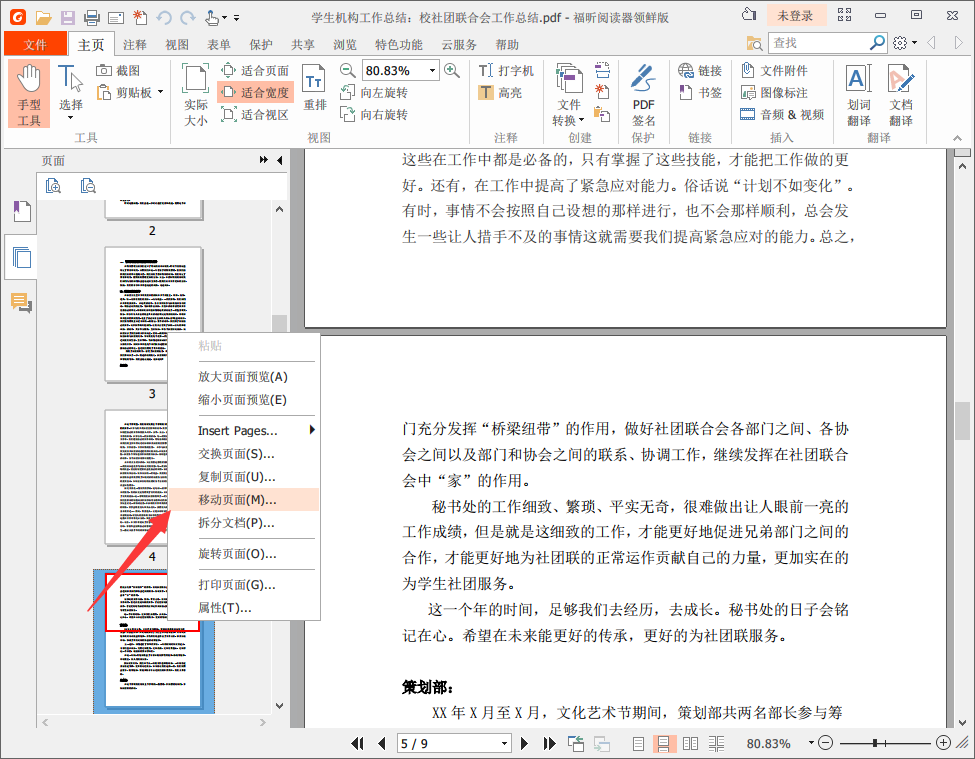Click the 实际大小 actual size icon
This screenshot has height=759, width=975.
[196, 94]
